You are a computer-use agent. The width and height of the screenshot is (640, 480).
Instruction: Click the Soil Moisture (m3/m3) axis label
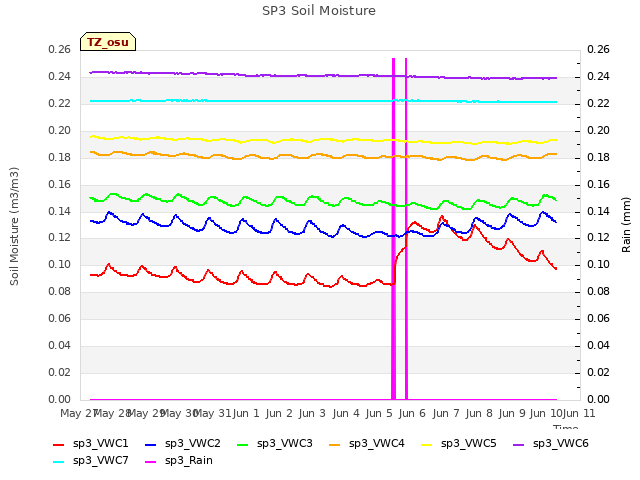[x=14, y=226]
